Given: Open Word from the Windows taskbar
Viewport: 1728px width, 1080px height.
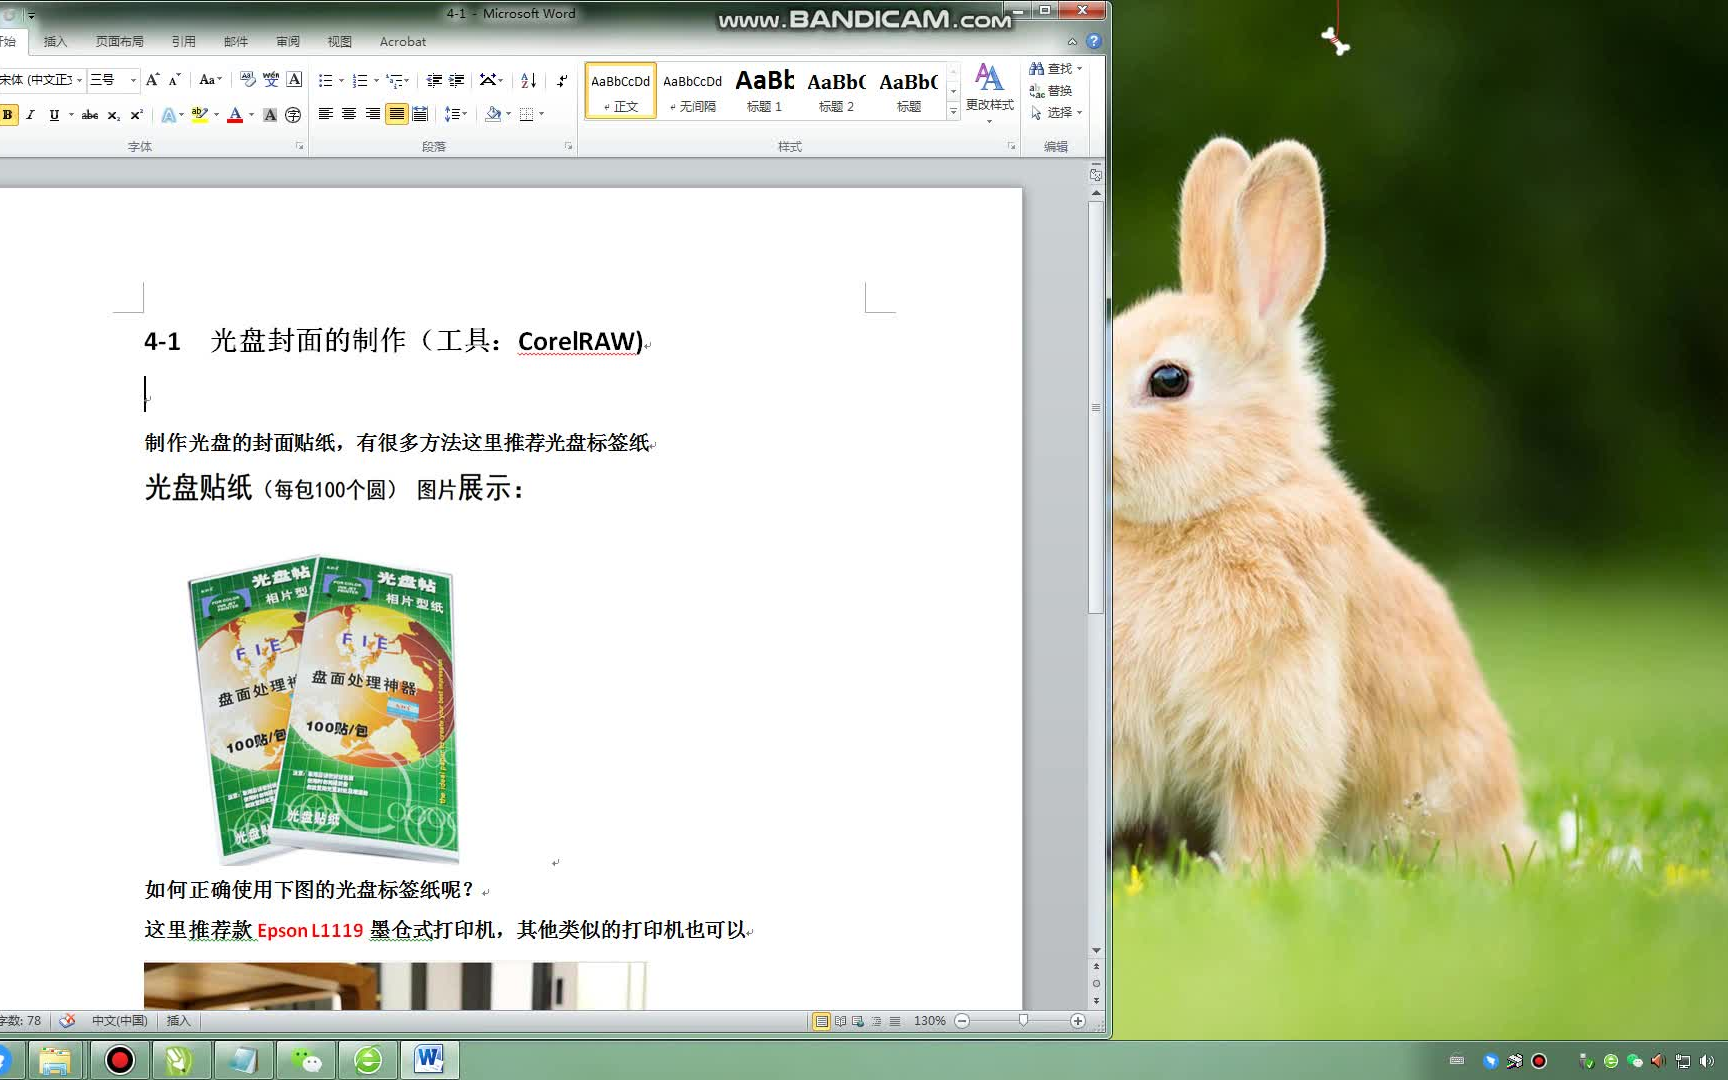Looking at the screenshot, I should click(430, 1059).
